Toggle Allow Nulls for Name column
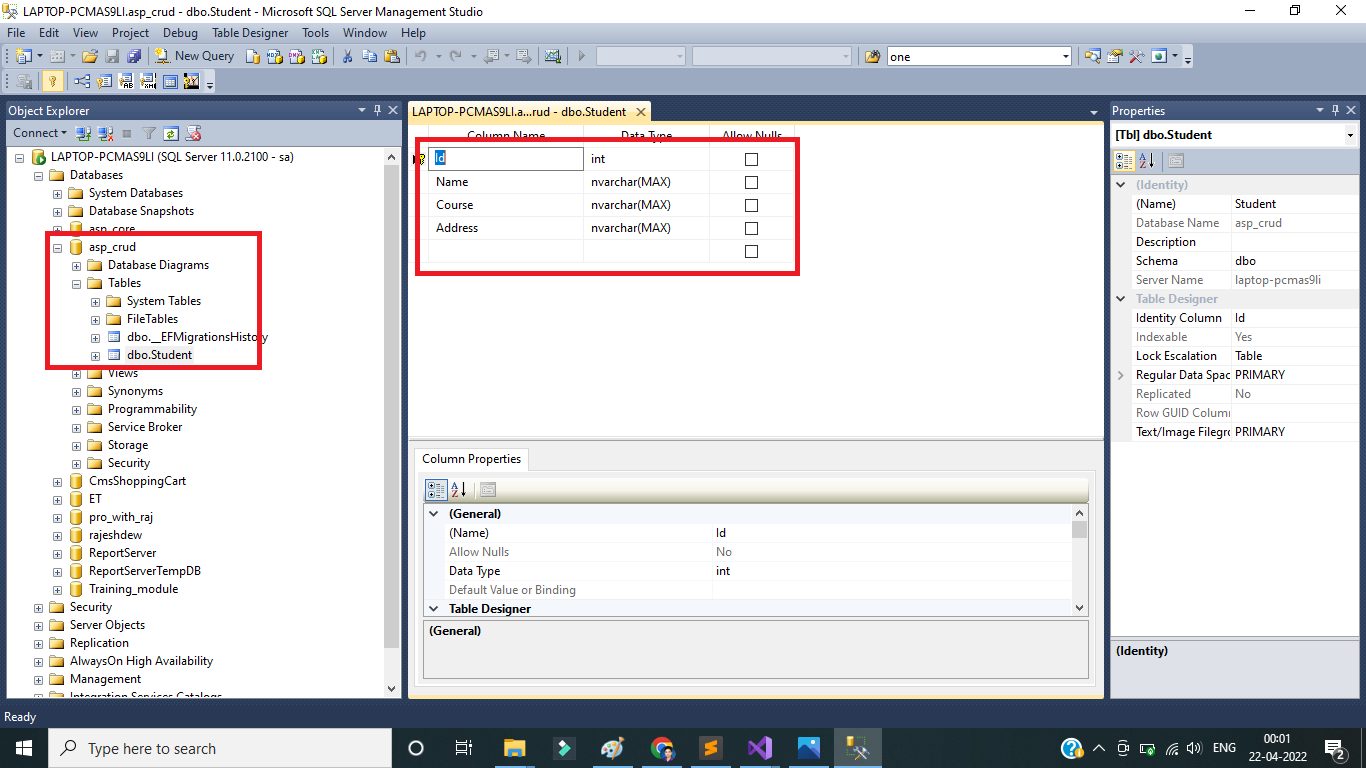This screenshot has height=768, width=1366. 751,182
